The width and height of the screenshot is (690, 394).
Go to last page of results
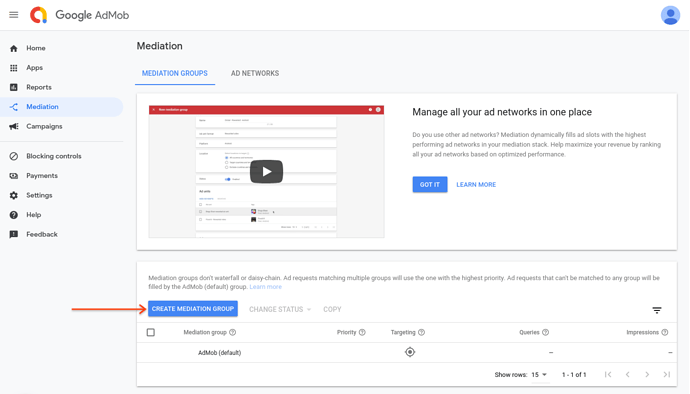tap(667, 375)
